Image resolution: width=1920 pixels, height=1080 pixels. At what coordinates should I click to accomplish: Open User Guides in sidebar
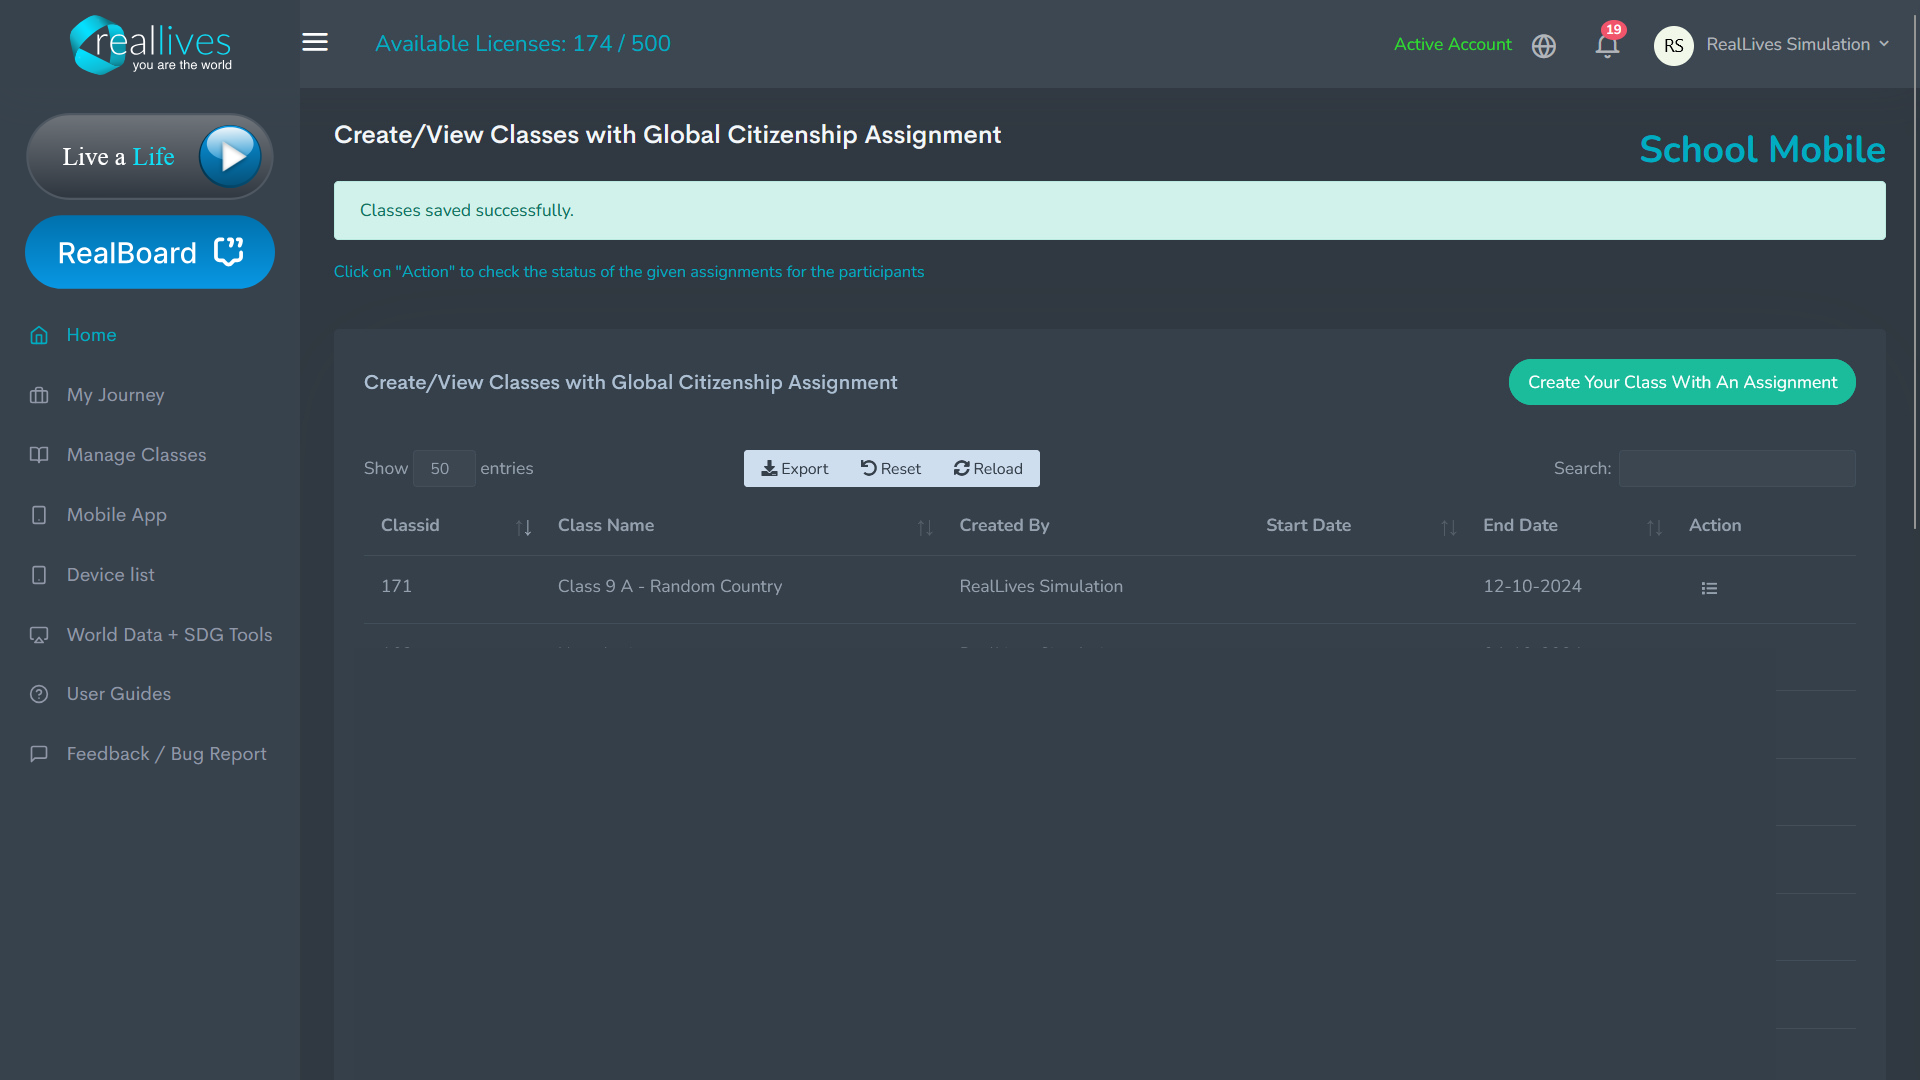(x=118, y=694)
